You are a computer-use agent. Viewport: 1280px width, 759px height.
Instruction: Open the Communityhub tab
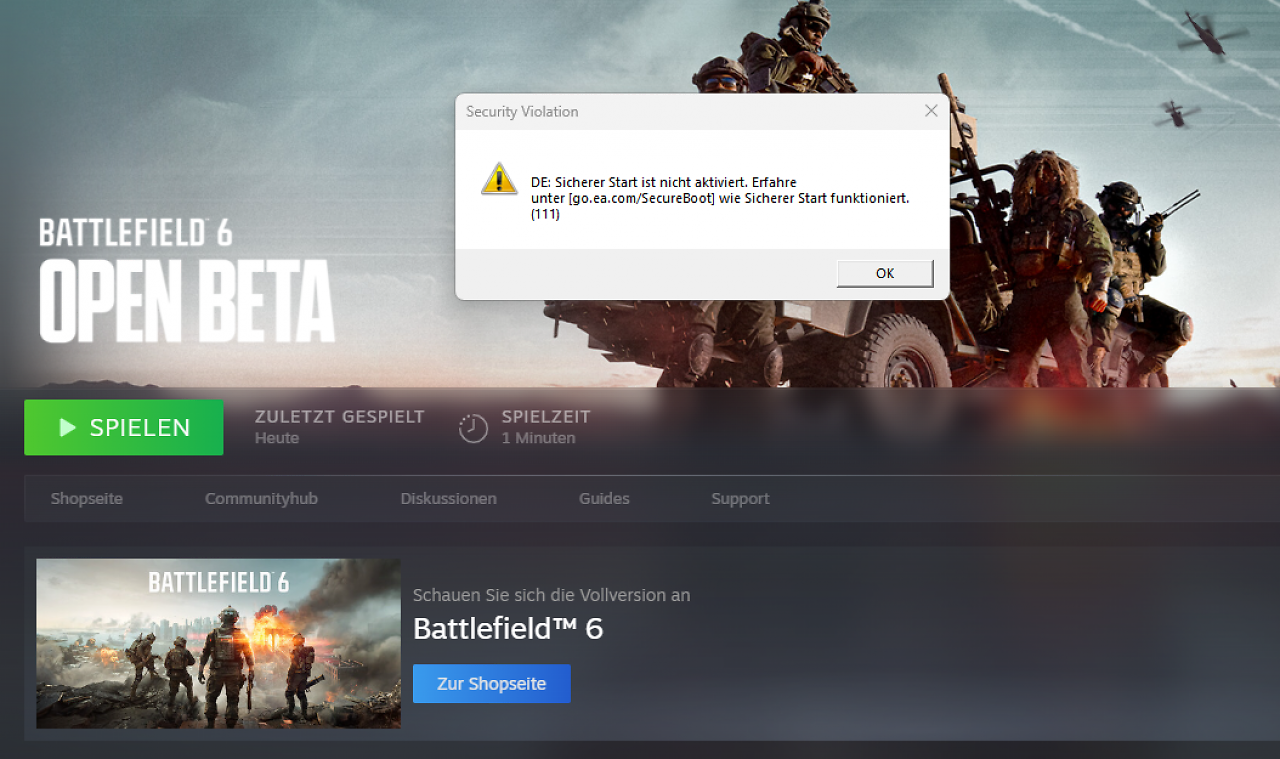(x=261, y=498)
